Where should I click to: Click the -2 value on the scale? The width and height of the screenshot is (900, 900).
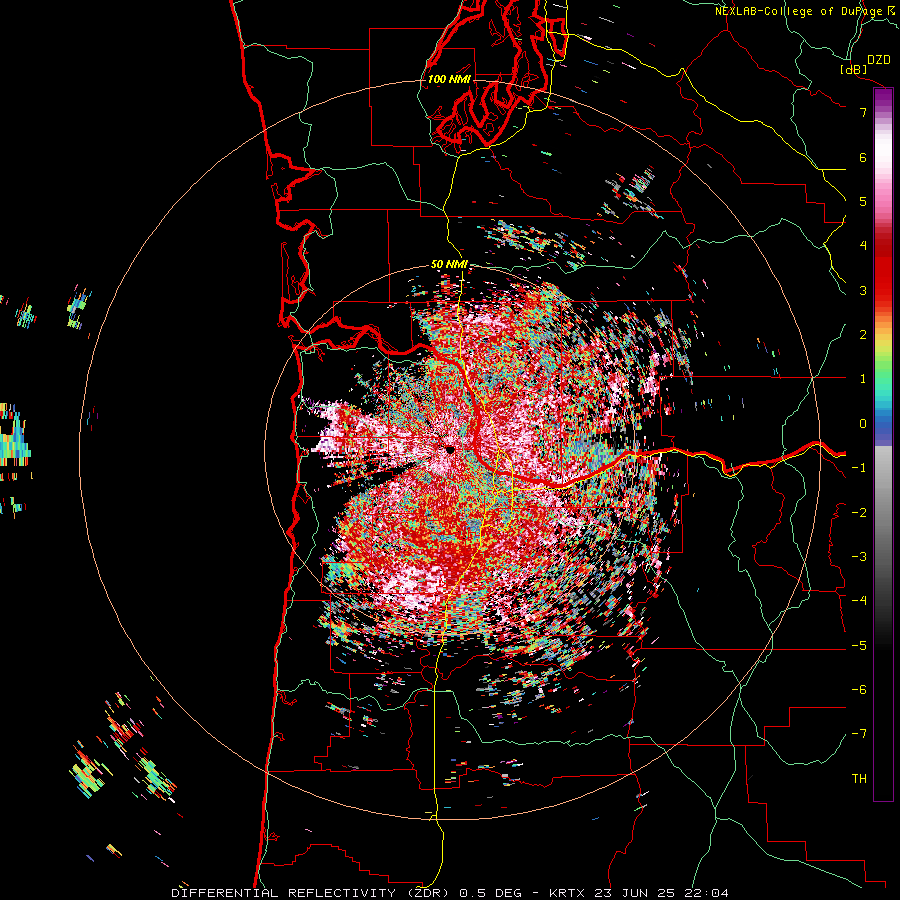859,513
